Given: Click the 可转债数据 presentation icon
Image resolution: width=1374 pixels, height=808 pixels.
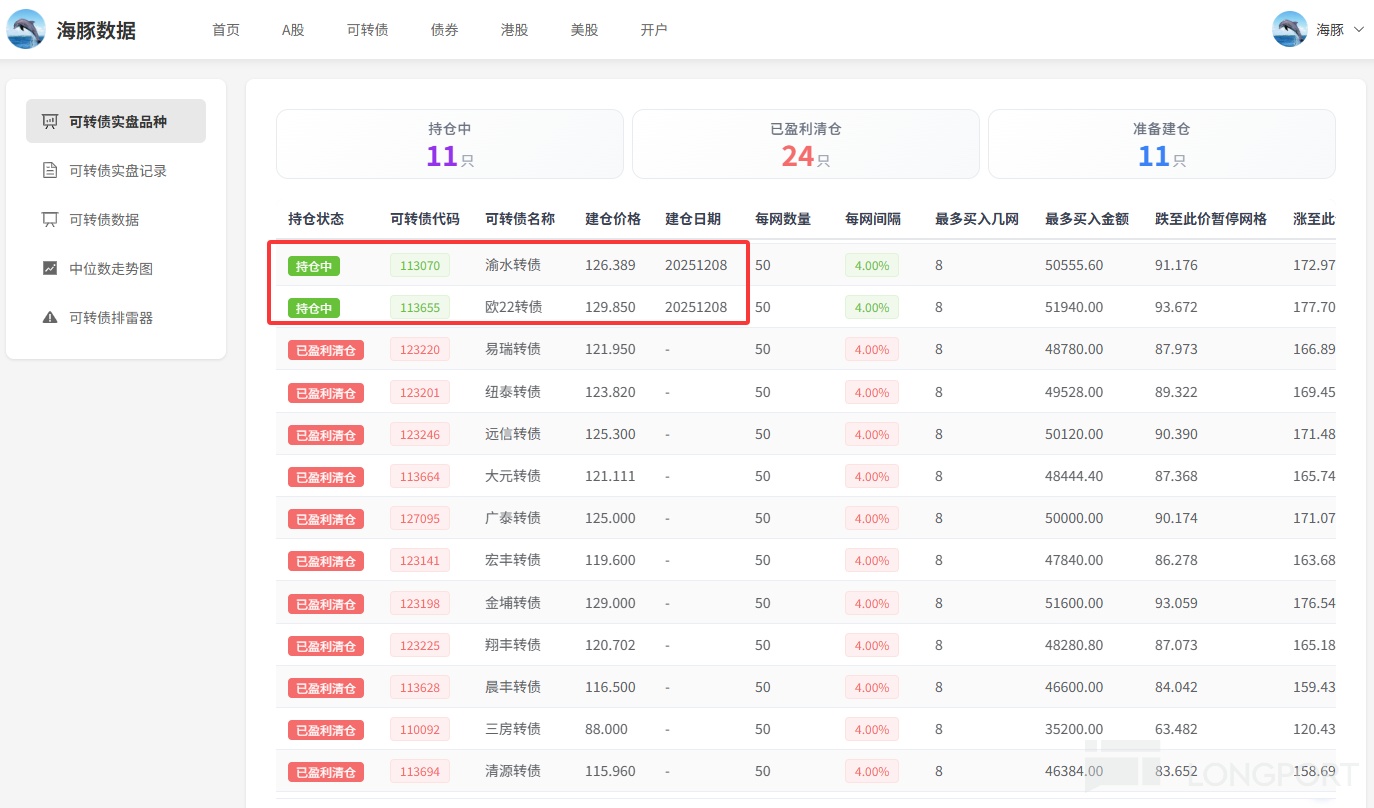Looking at the screenshot, I should pos(49,220).
